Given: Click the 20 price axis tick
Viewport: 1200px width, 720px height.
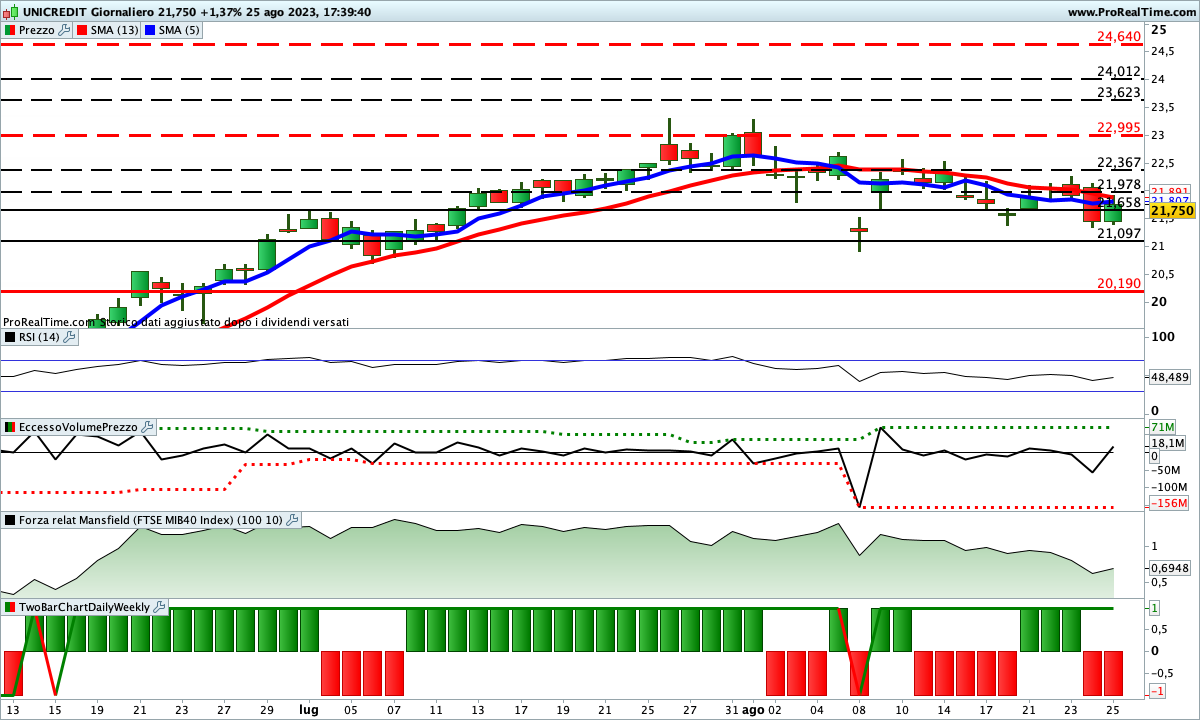Looking at the screenshot, I should tap(1158, 302).
